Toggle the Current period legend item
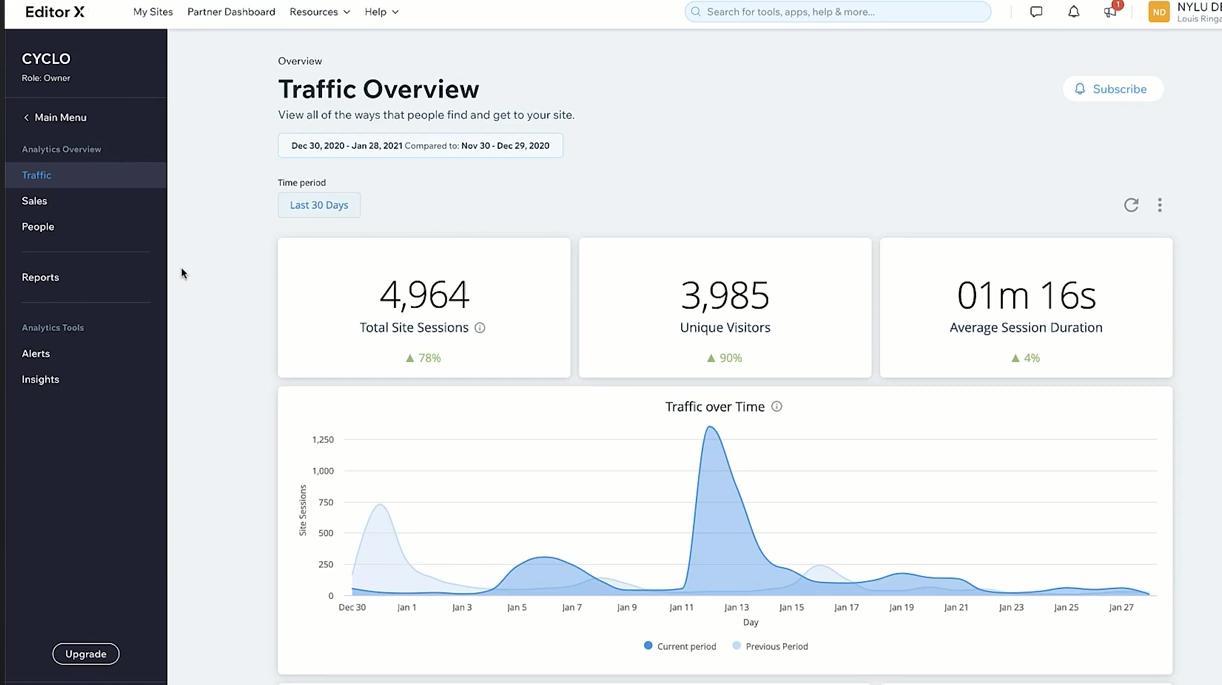Screen dimensions: 1222x685 coord(680,646)
